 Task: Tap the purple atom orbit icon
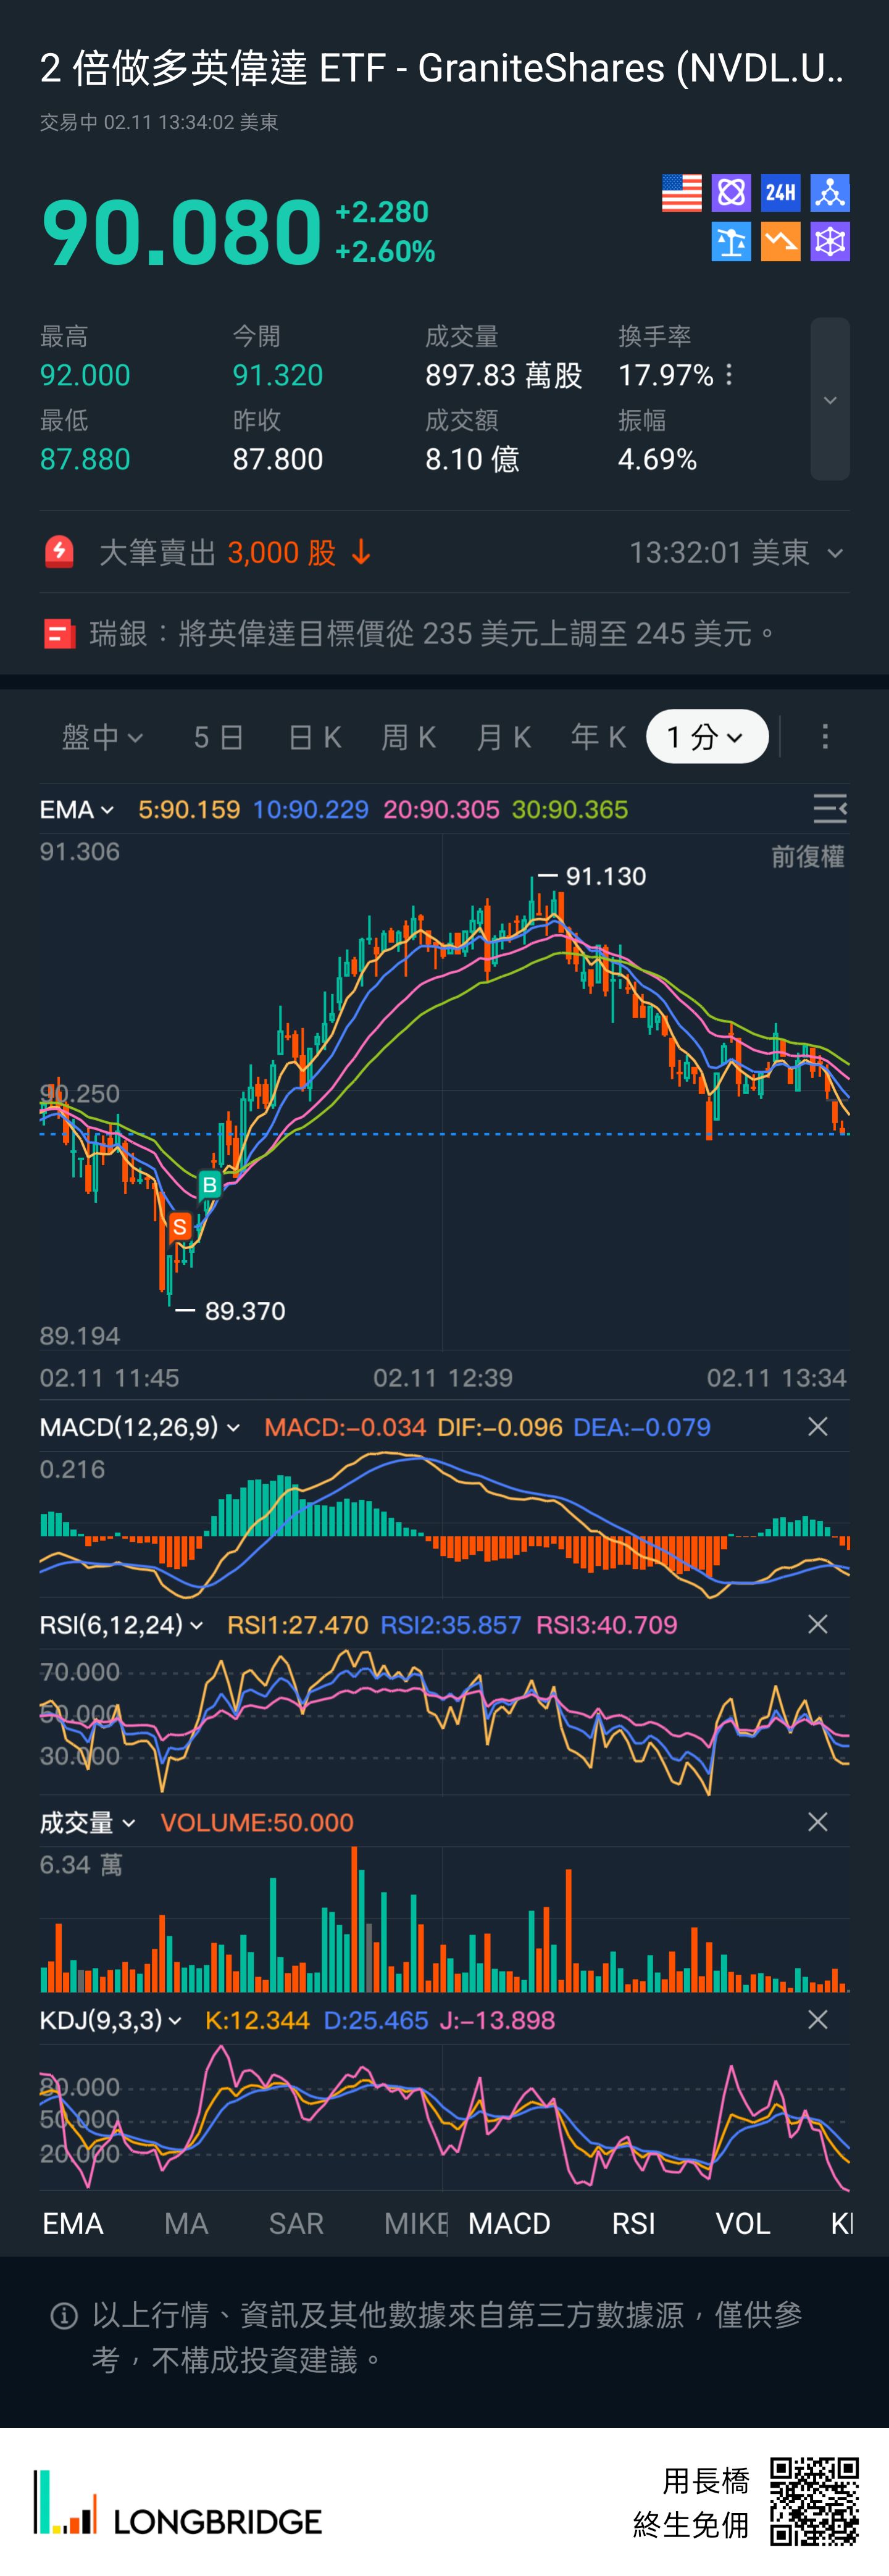pos(731,192)
